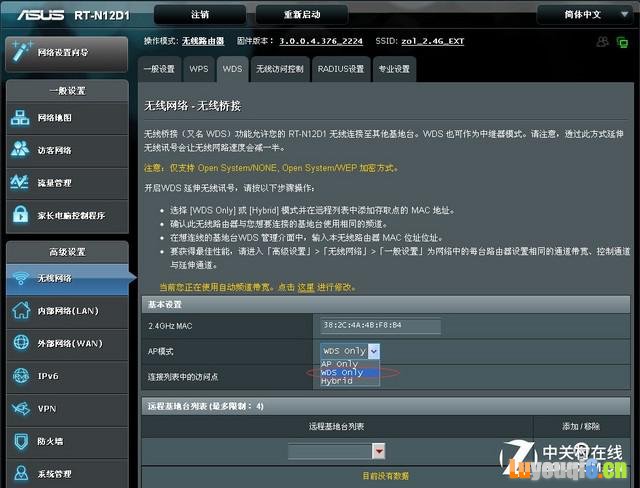This screenshot has width=640, height=488.
Task: Open 内部网络(LAN) menu item
Action: coord(67,311)
